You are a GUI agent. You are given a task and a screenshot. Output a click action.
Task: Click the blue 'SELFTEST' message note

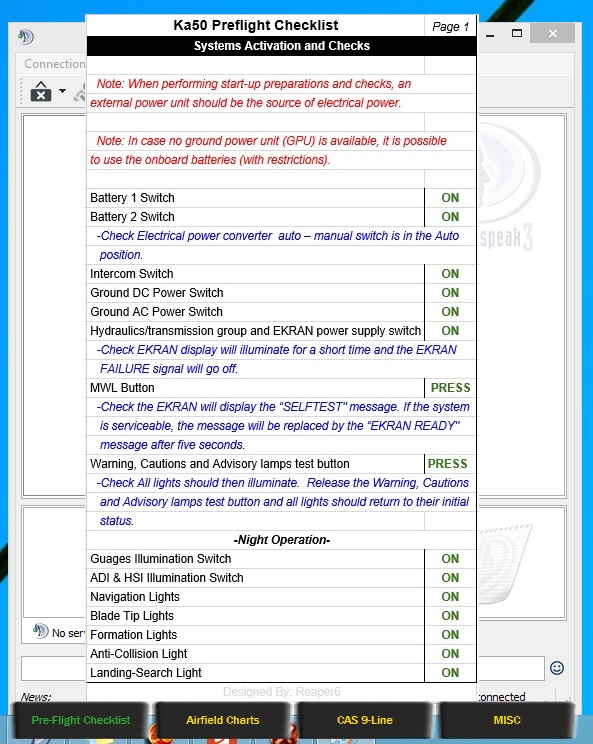283,425
